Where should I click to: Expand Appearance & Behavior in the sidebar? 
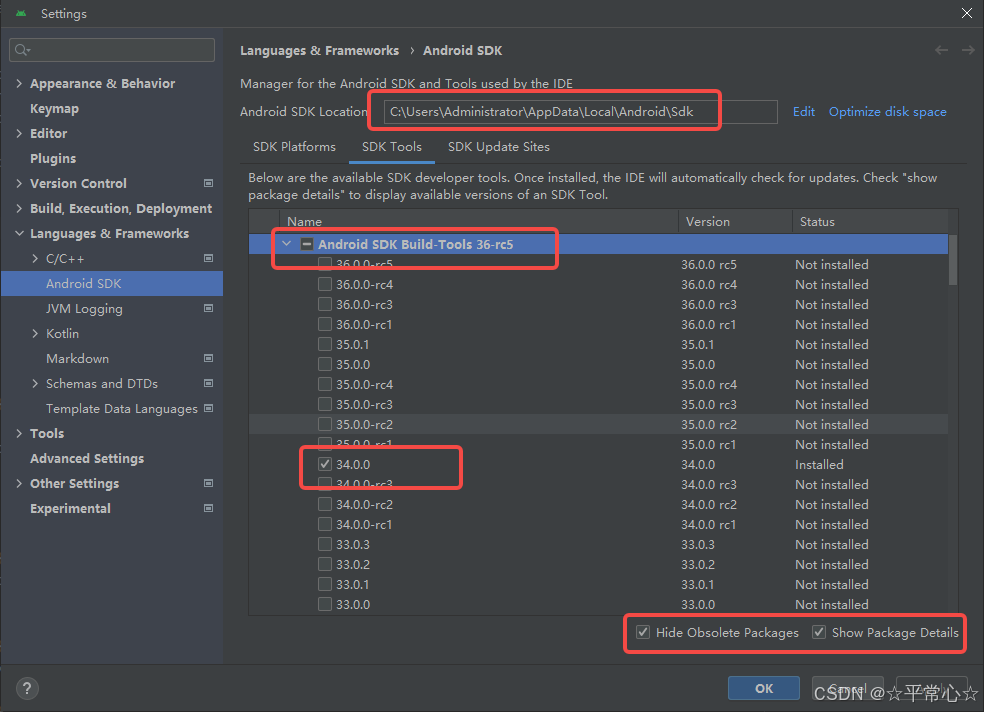point(19,83)
